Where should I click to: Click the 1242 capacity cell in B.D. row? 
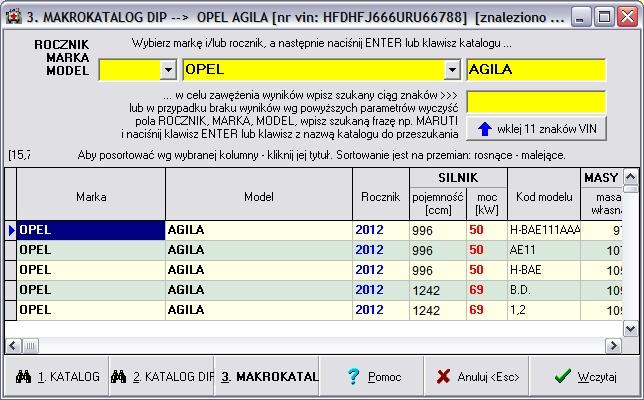[438, 290]
